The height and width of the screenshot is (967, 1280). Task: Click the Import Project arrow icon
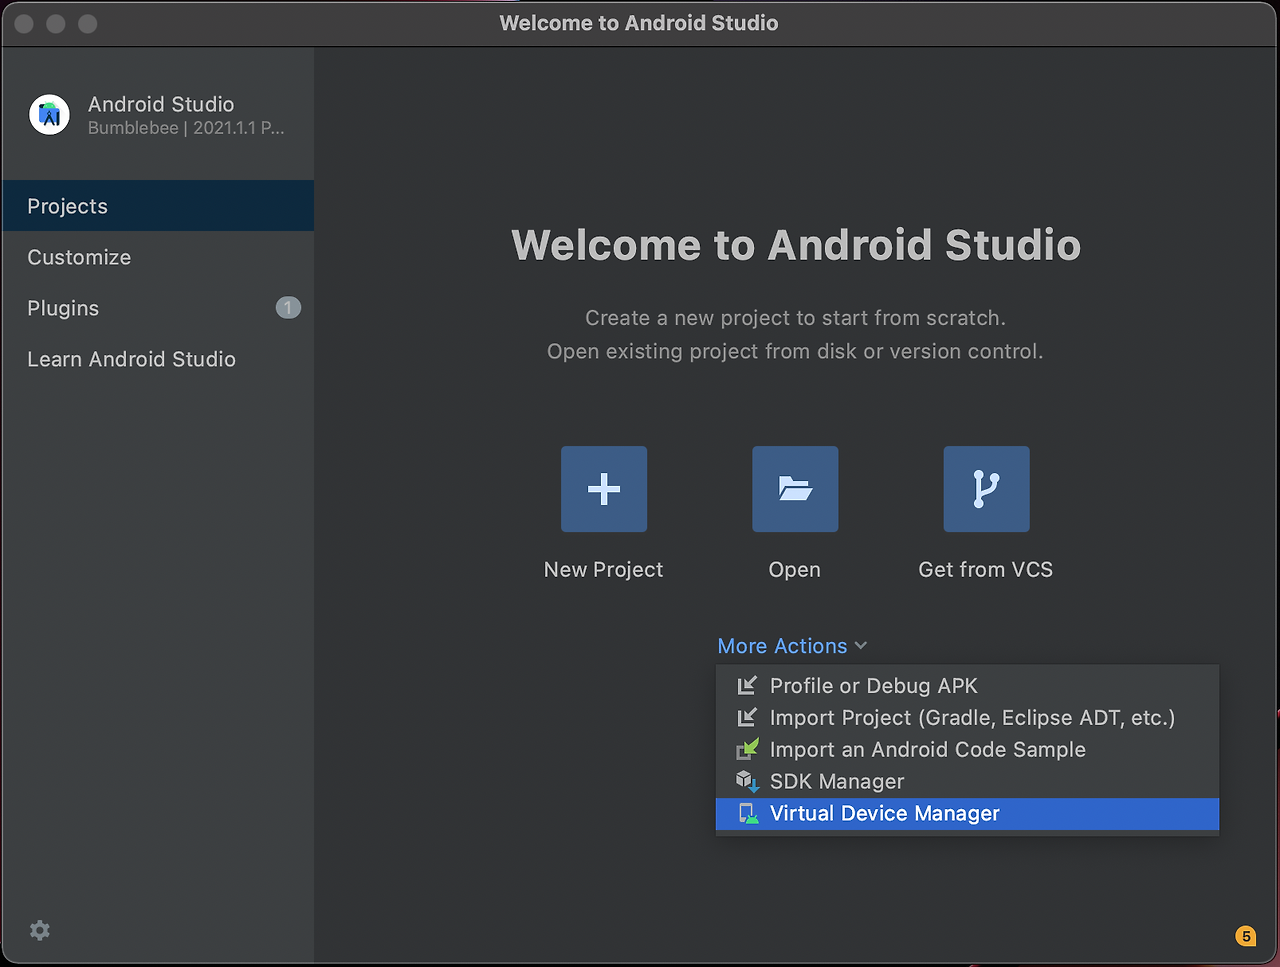coord(747,717)
